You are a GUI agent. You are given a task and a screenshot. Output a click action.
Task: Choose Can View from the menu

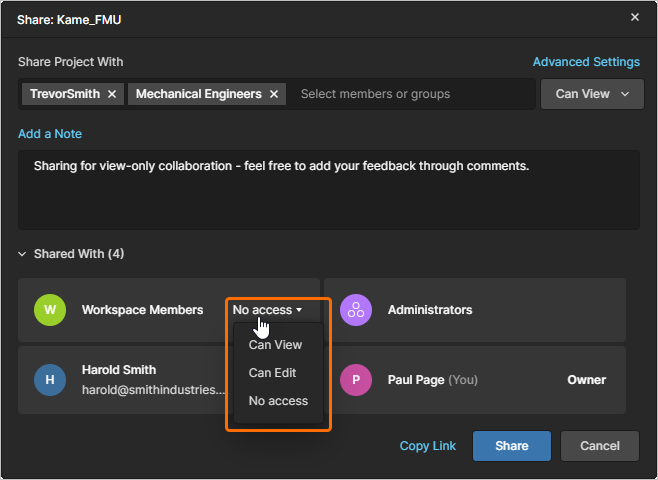tap(275, 345)
